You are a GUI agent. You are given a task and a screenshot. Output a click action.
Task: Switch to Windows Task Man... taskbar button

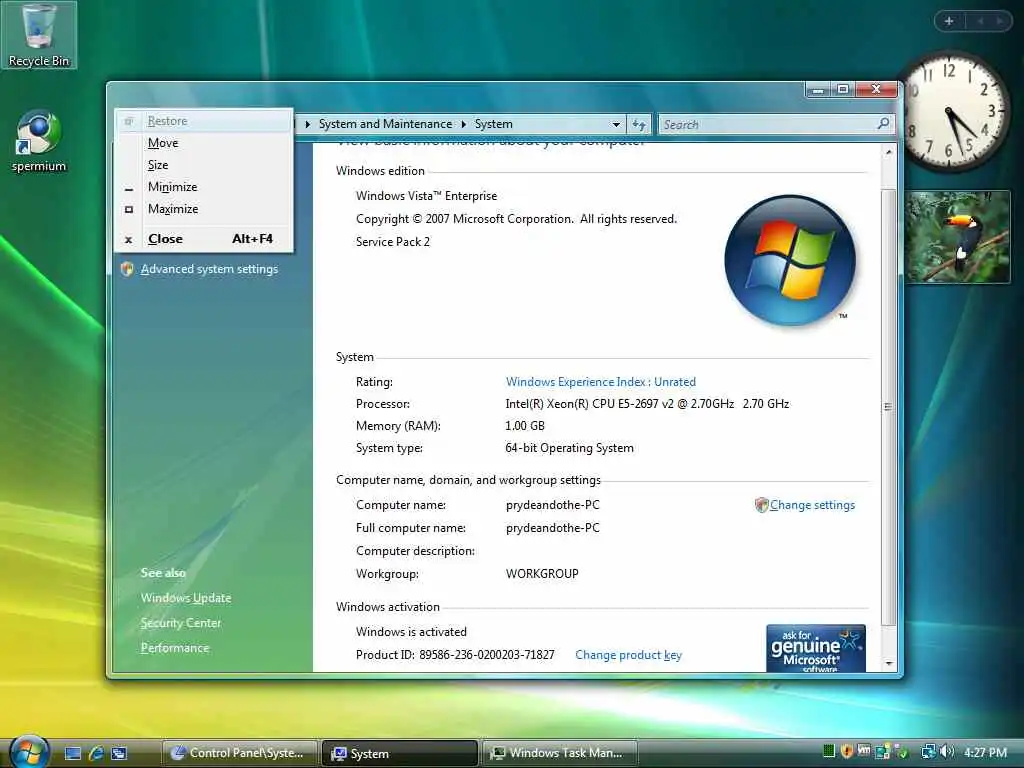point(559,753)
